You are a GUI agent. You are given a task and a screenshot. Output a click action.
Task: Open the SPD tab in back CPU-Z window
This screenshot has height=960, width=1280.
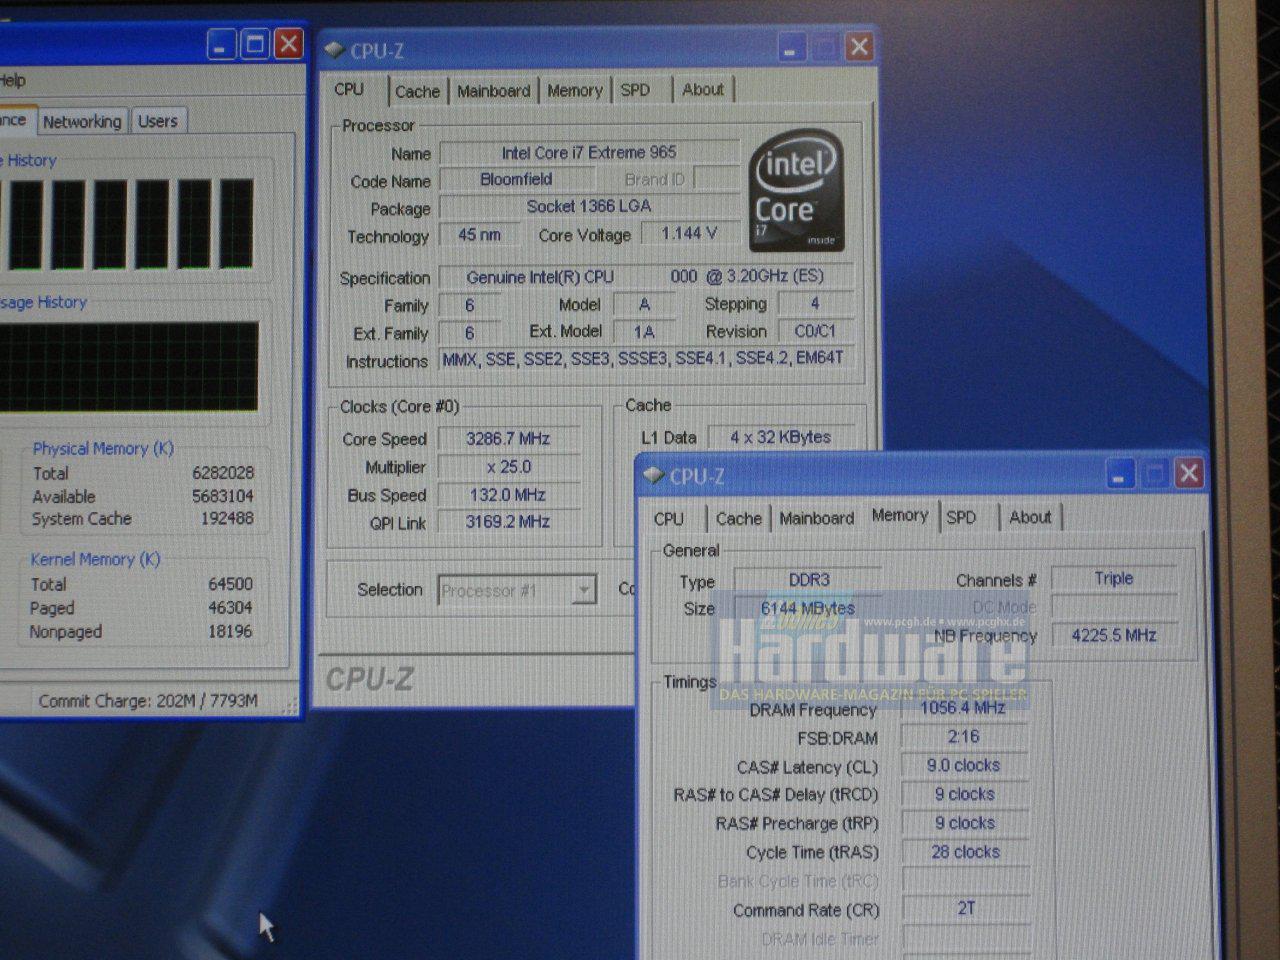(636, 90)
